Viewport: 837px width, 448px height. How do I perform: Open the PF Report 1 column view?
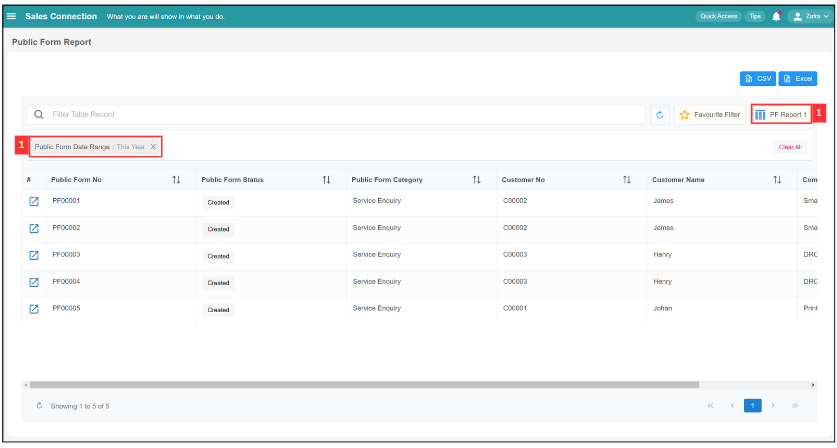click(781, 115)
